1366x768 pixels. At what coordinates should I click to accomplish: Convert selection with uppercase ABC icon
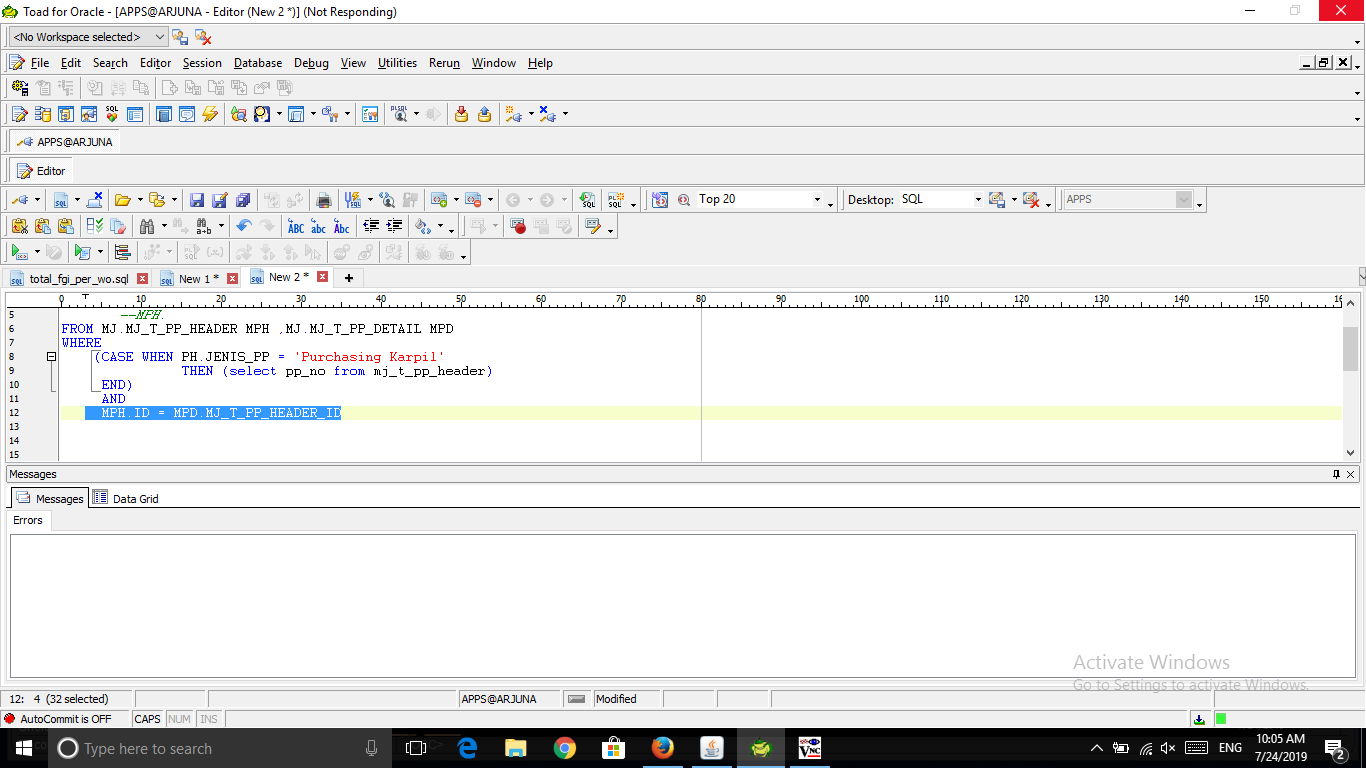click(x=296, y=226)
